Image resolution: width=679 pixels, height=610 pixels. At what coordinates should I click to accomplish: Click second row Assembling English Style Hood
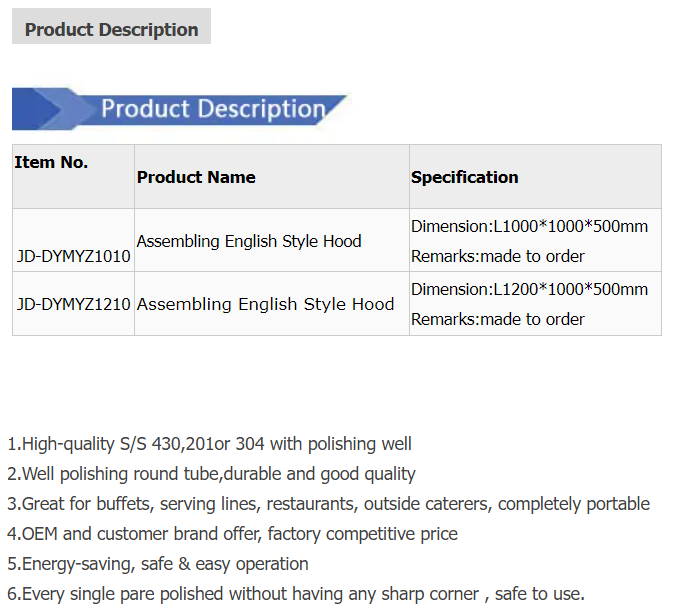coord(265,304)
